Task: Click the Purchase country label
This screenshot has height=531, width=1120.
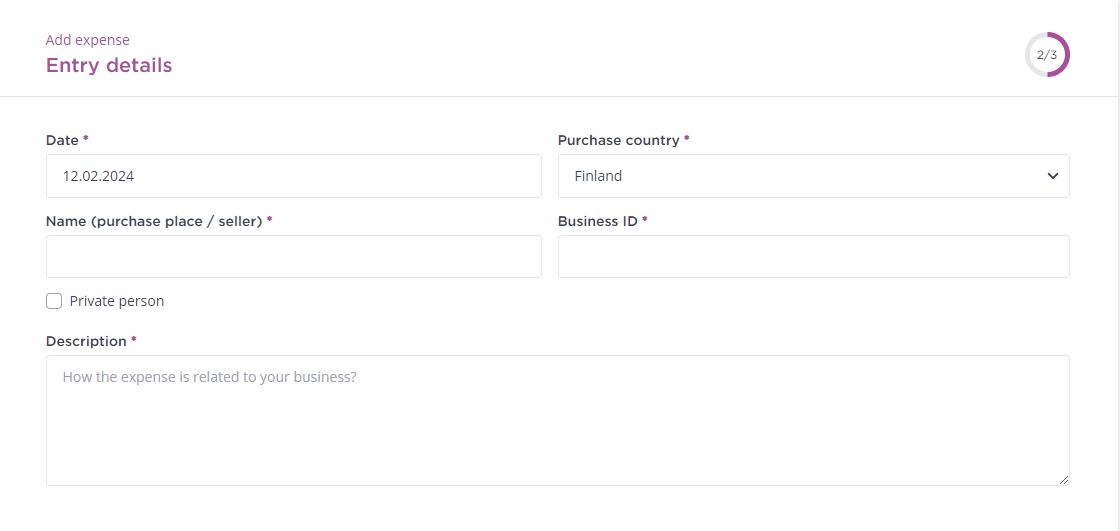Action: (619, 140)
